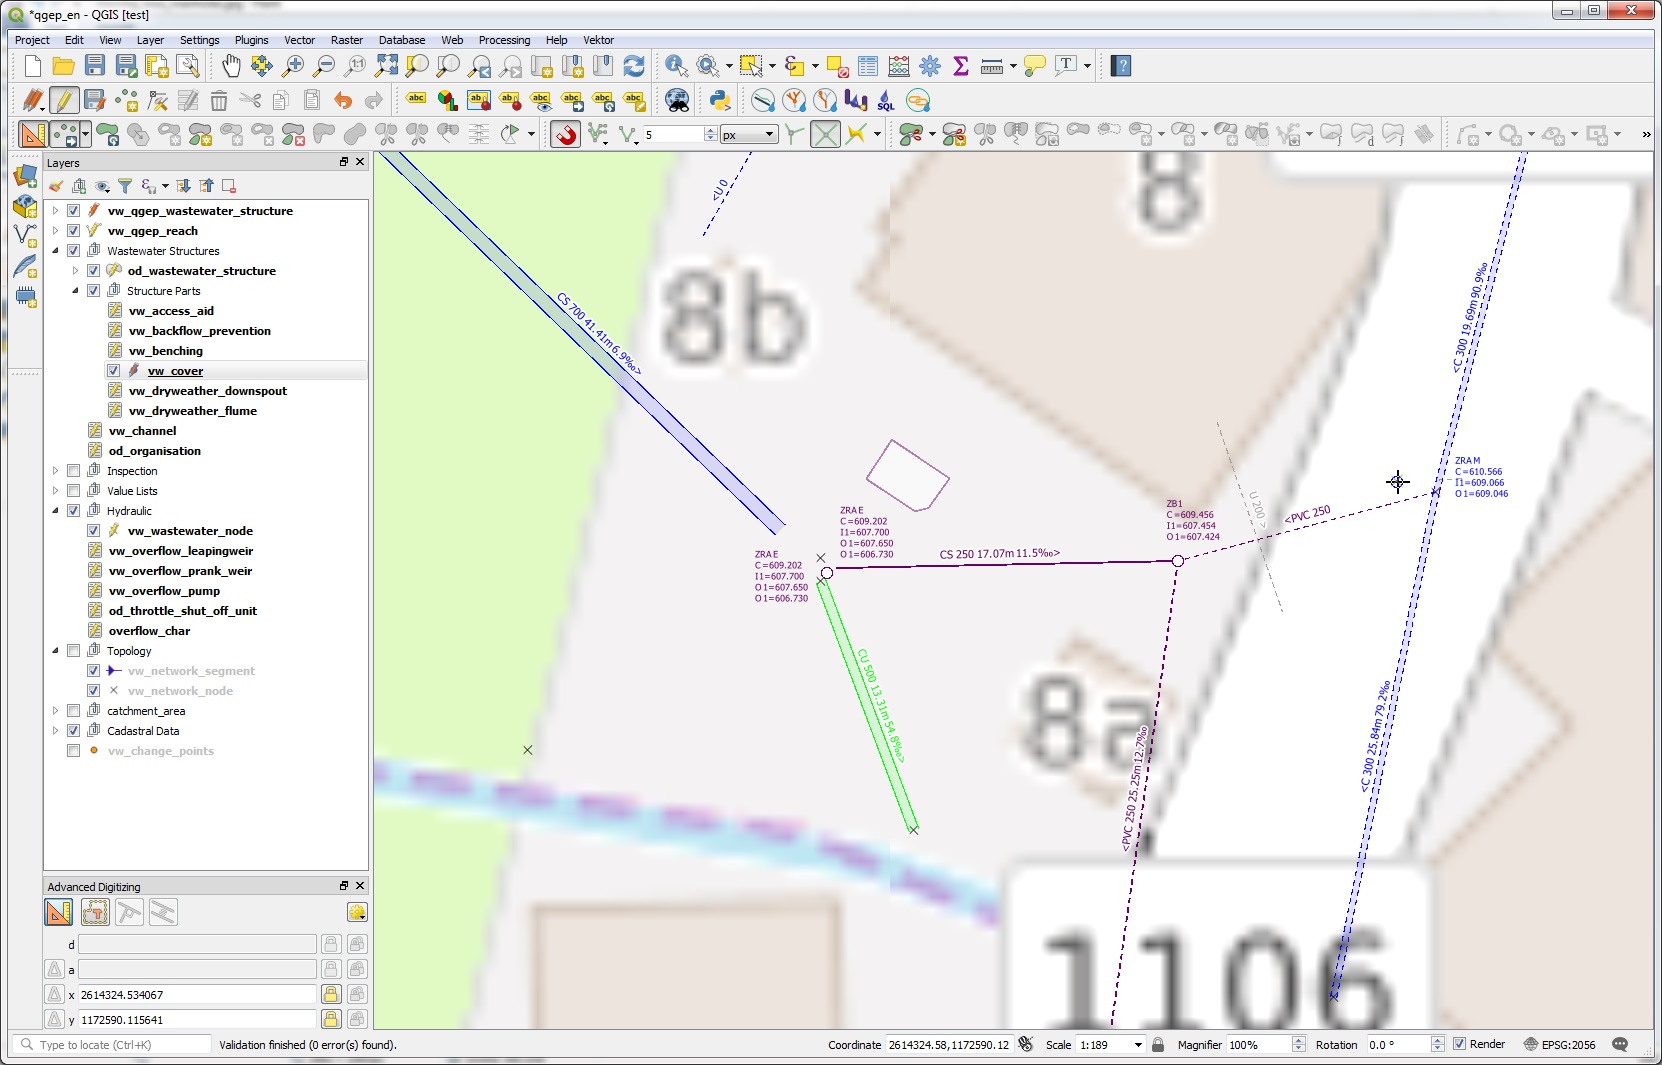Image resolution: width=1662 pixels, height=1065 pixels.
Task: Toggle lock on y coordinate
Action: point(331,1019)
